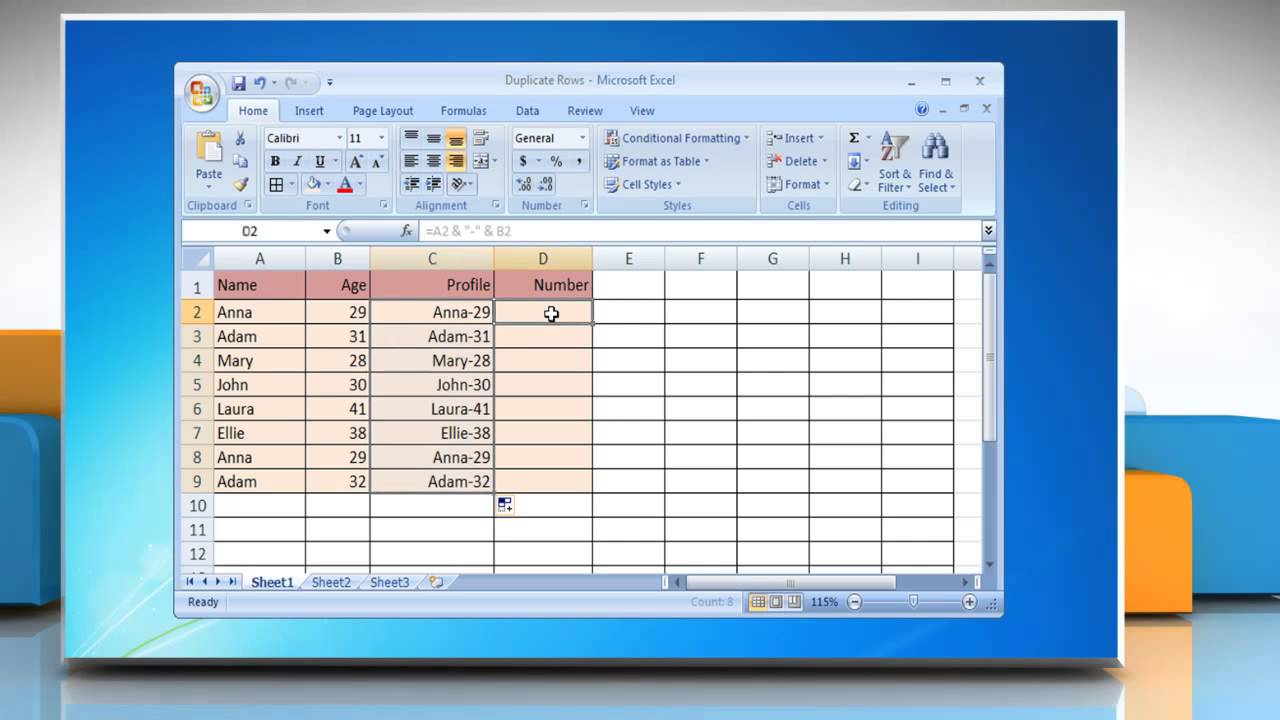Switch to Page Break Preview view

point(794,602)
